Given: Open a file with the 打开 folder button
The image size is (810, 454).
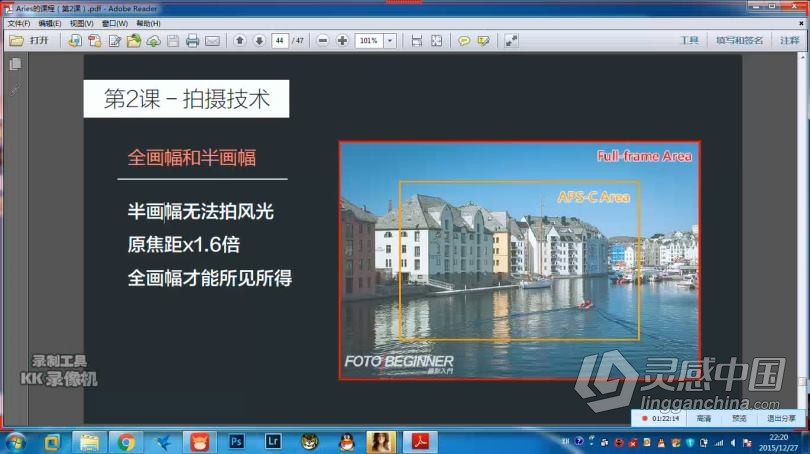Looking at the screenshot, I should [x=29, y=40].
